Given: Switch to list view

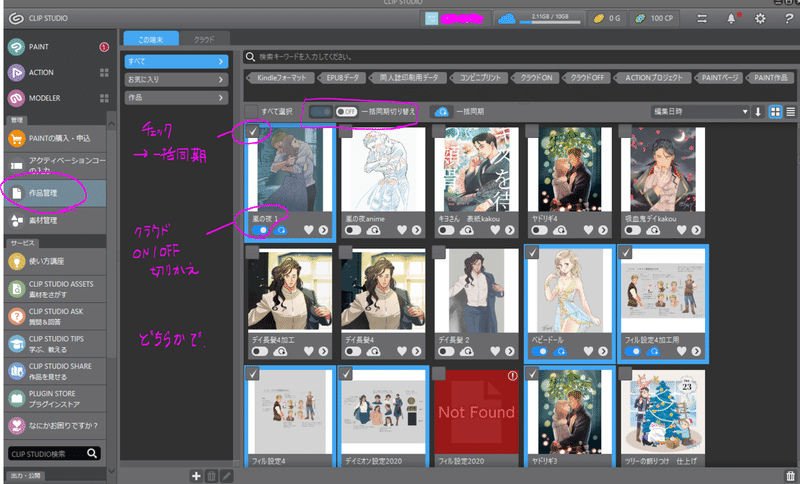Looking at the screenshot, I should pyautogui.click(x=791, y=112).
